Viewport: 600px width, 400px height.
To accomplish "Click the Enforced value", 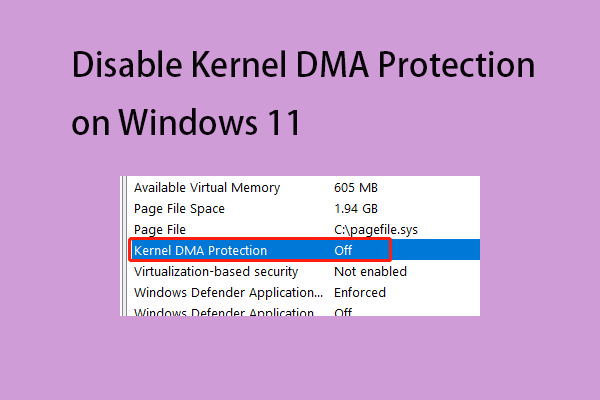I will pos(361,292).
